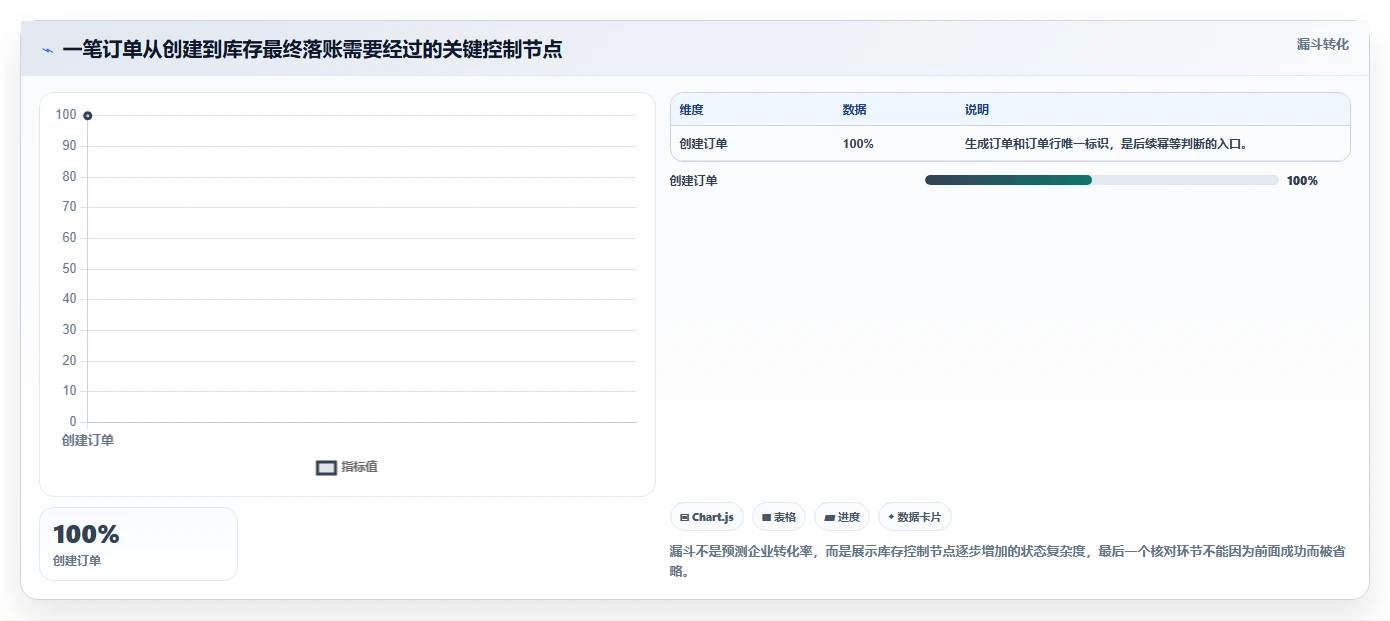This screenshot has width=1390, height=621.
Task: Click the 表格 tag
Action: point(779,517)
